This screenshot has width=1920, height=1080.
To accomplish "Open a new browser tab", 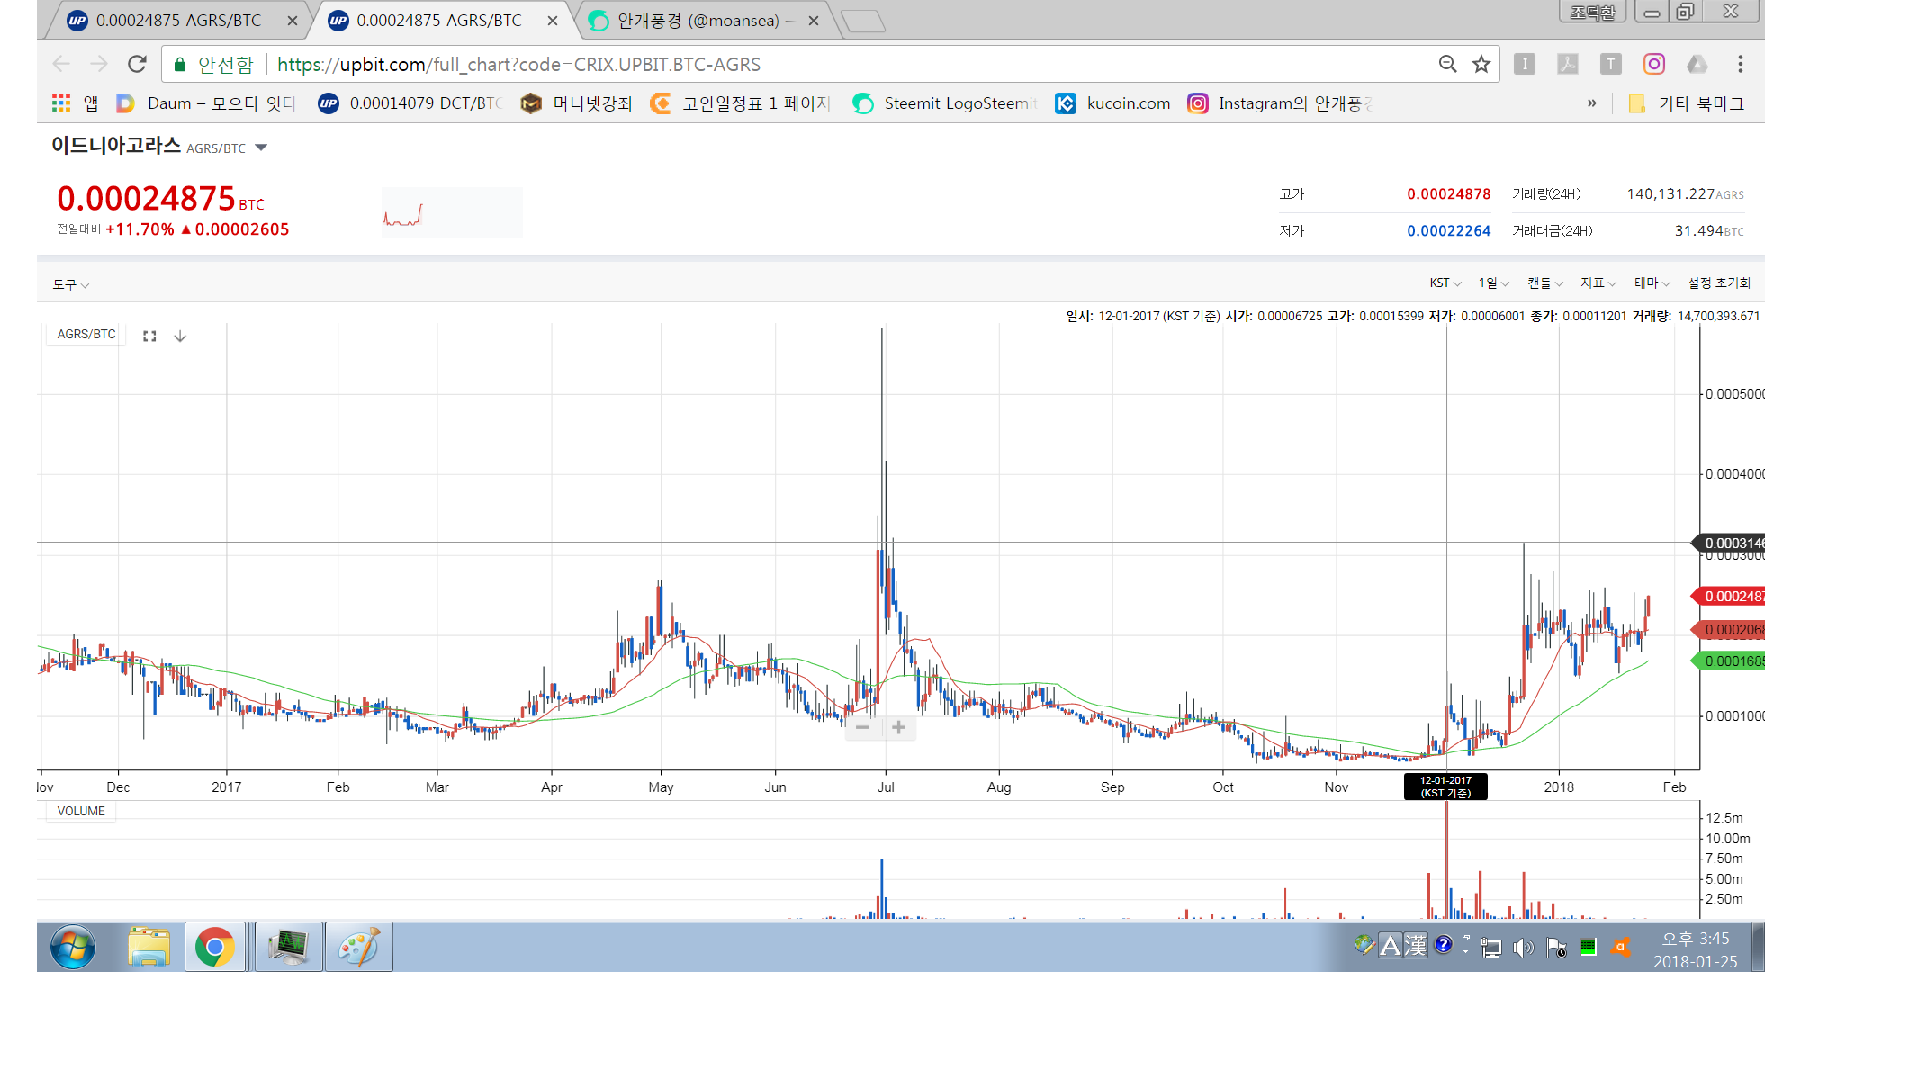I will click(863, 21).
